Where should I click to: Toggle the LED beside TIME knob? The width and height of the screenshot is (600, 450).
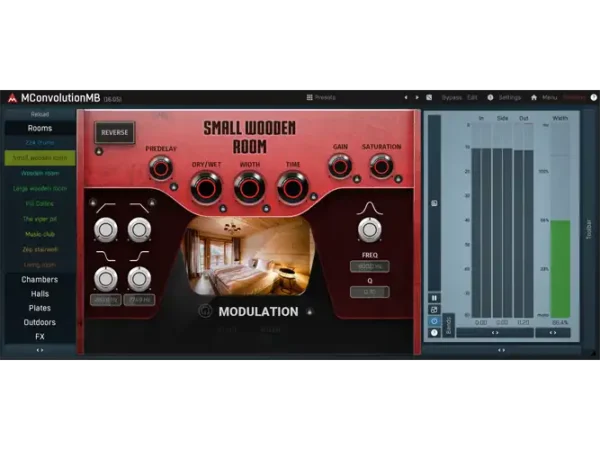click(313, 197)
